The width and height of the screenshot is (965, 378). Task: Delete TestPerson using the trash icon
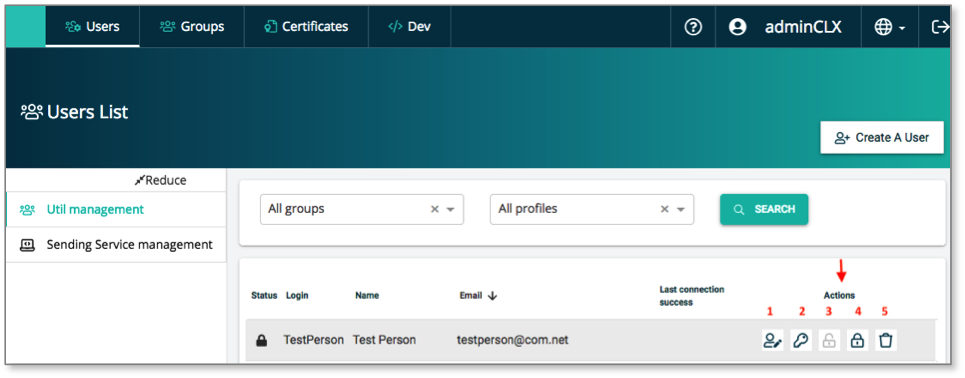point(886,340)
